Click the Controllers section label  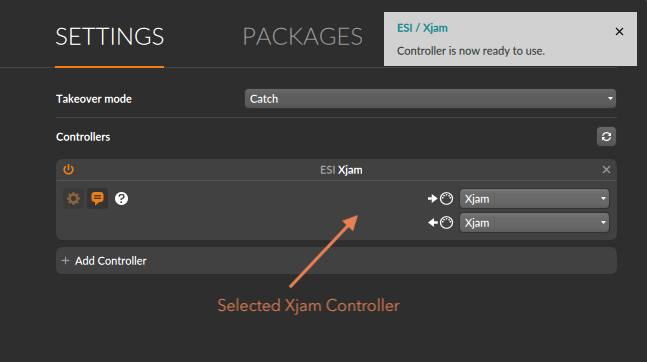point(83,137)
